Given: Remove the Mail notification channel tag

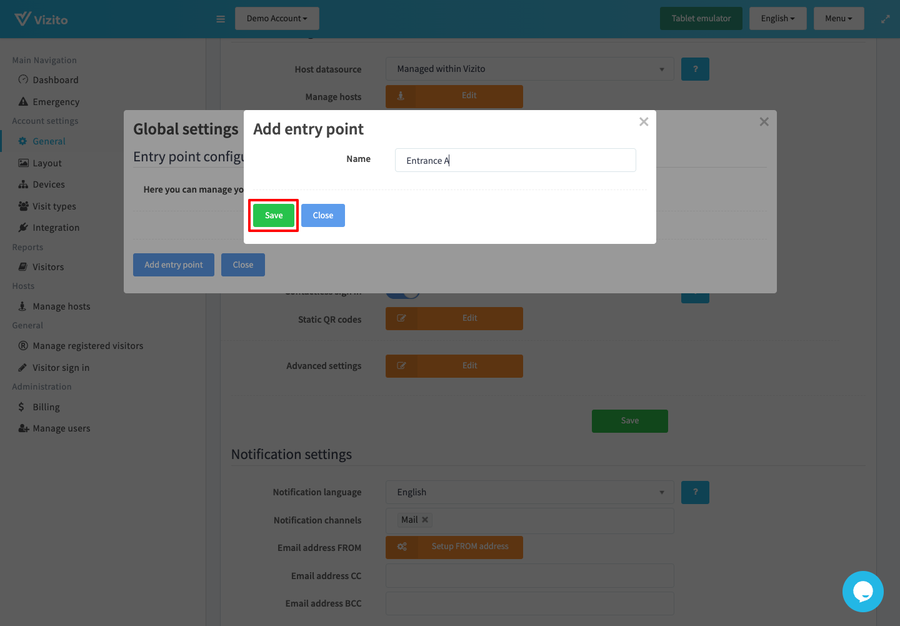Looking at the screenshot, I should (425, 519).
